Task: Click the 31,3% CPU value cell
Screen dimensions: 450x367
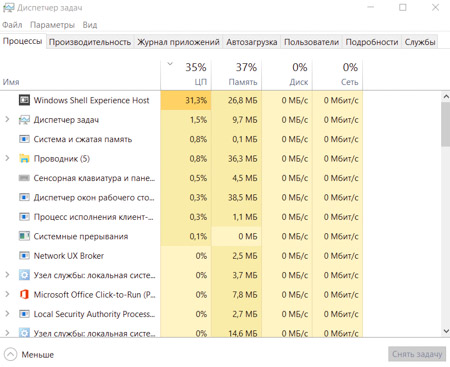Action: click(x=186, y=100)
